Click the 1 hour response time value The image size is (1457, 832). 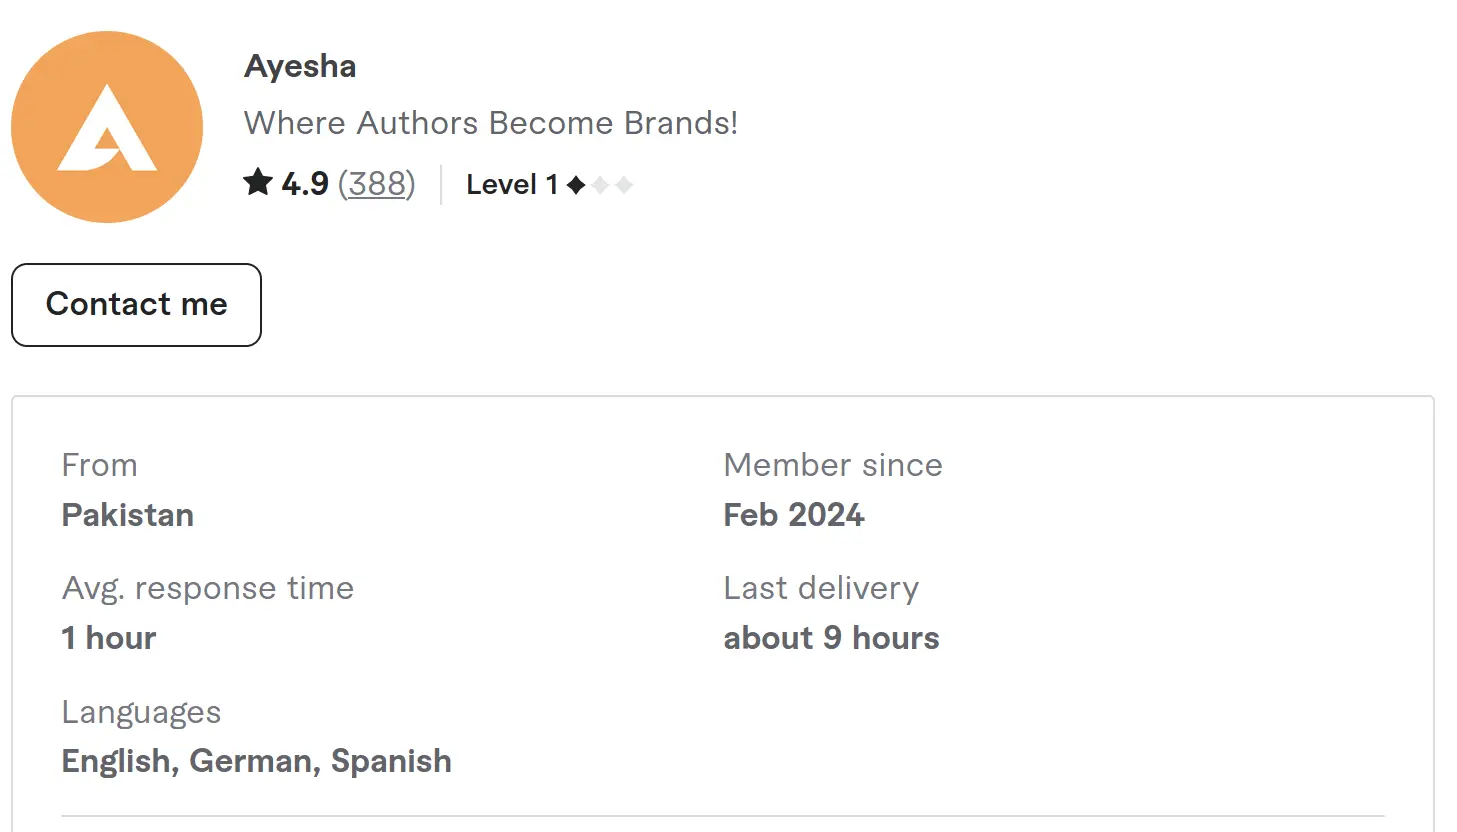109,638
